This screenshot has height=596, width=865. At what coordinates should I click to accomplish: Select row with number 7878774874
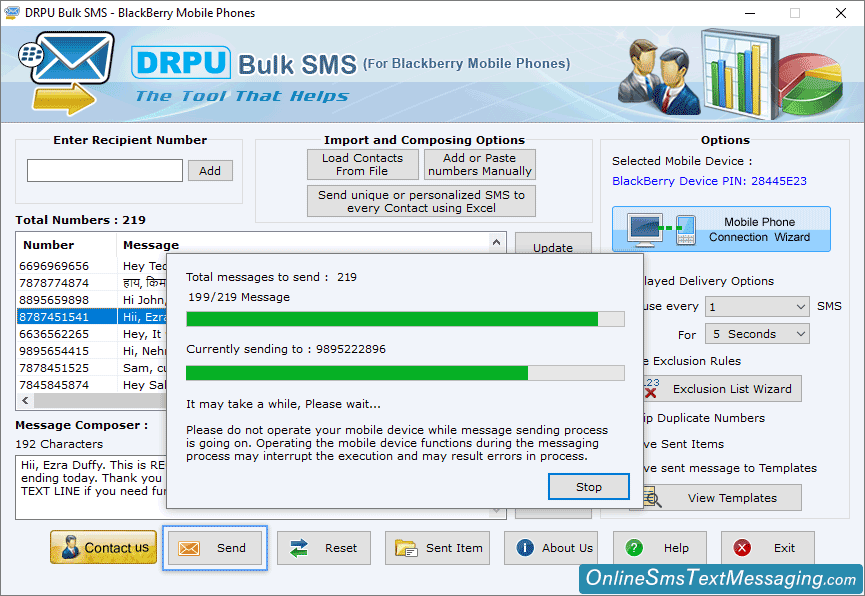[92, 283]
